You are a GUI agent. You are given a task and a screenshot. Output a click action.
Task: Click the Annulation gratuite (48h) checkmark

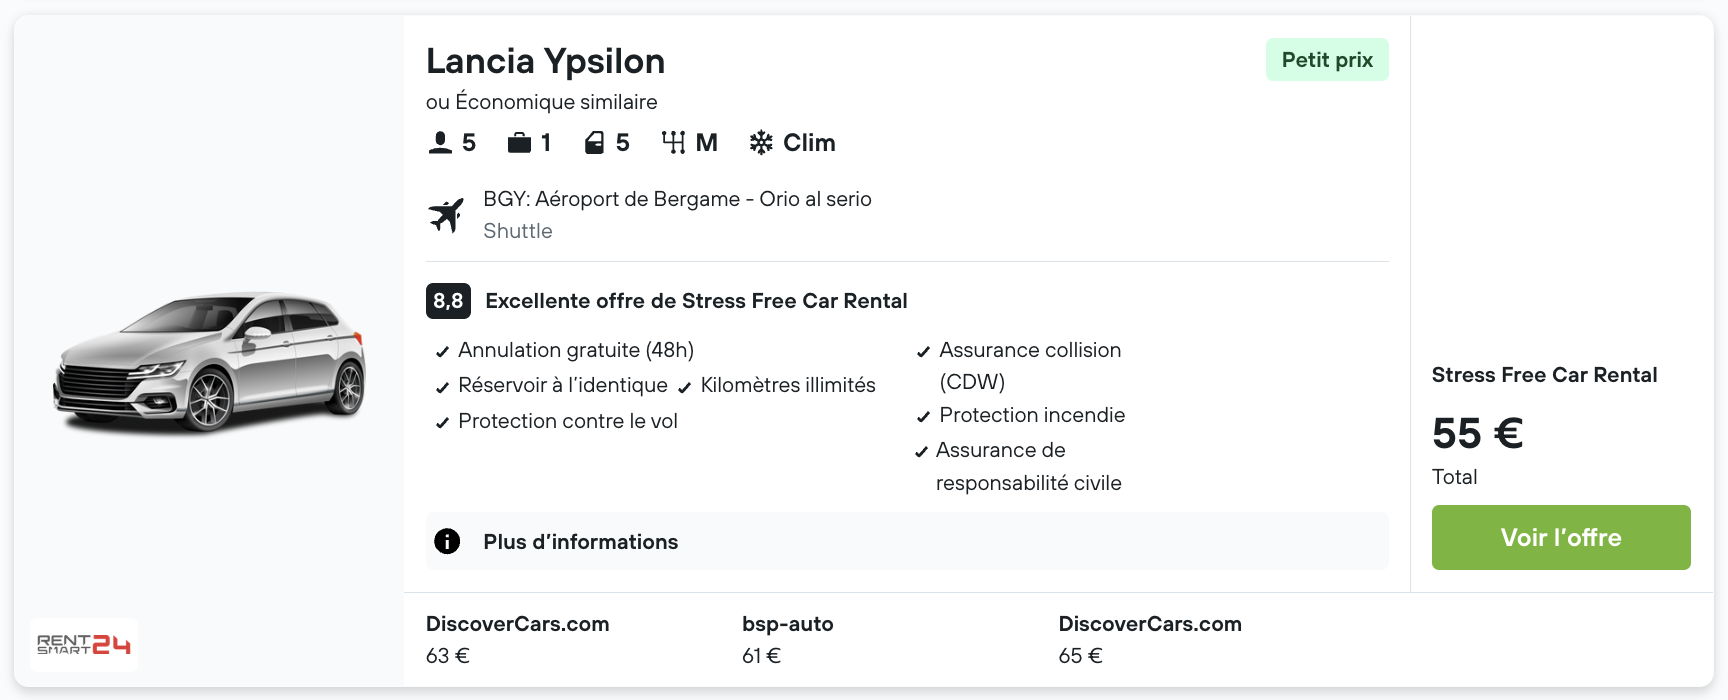tap(442, 352)
